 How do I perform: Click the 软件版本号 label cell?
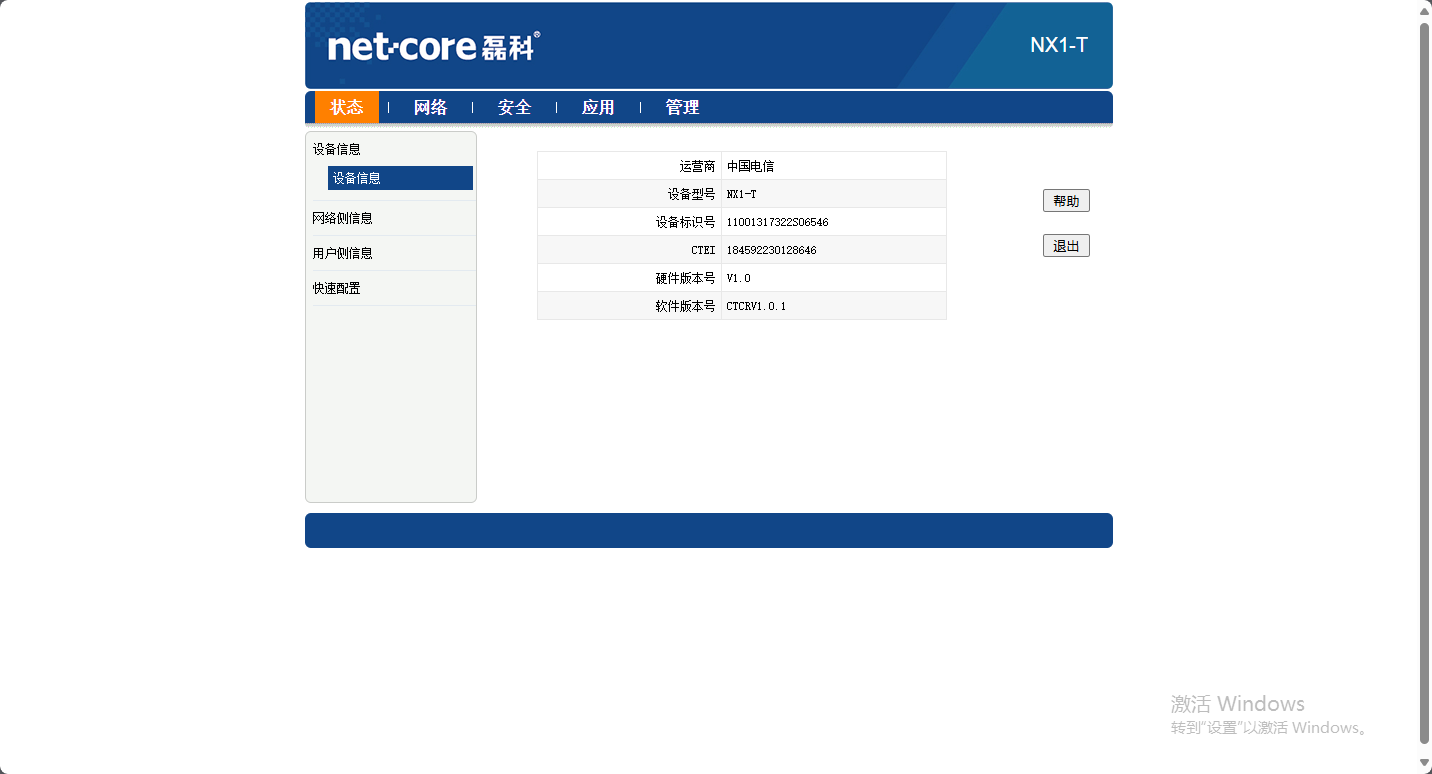click(629, 306)
